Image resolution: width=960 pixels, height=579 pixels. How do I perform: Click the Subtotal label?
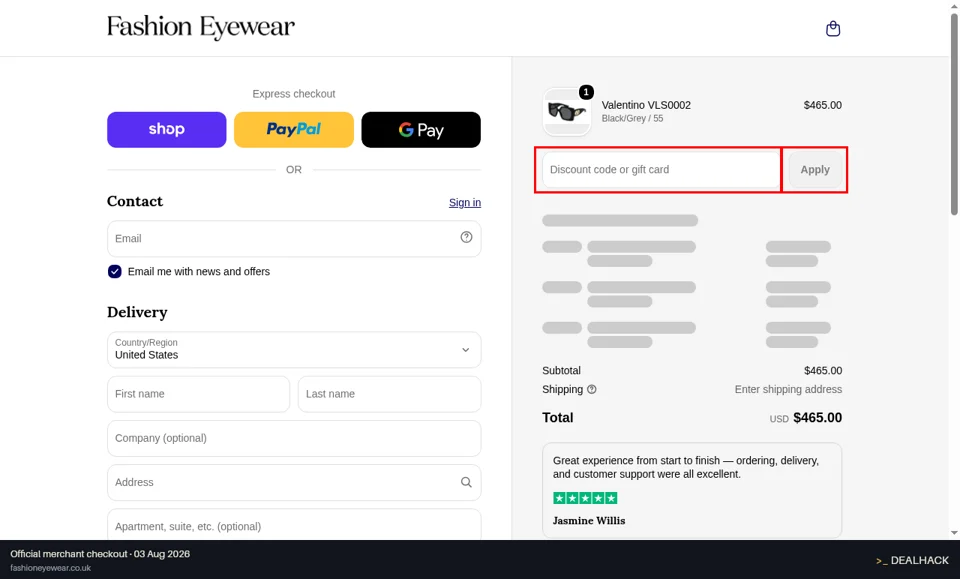click(x=561, y=371)
